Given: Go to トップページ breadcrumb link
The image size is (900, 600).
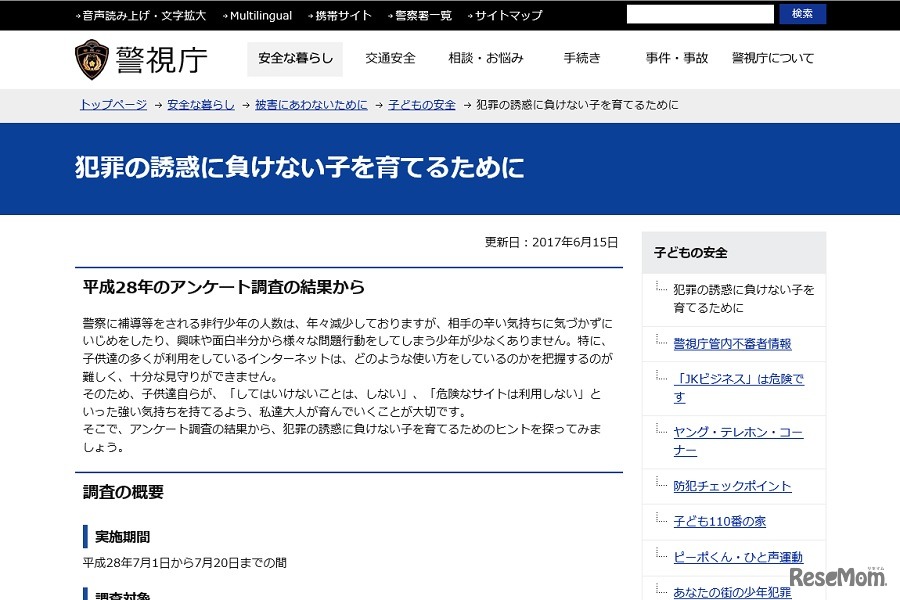Looking at the screenshot, I should coord(113,105).
